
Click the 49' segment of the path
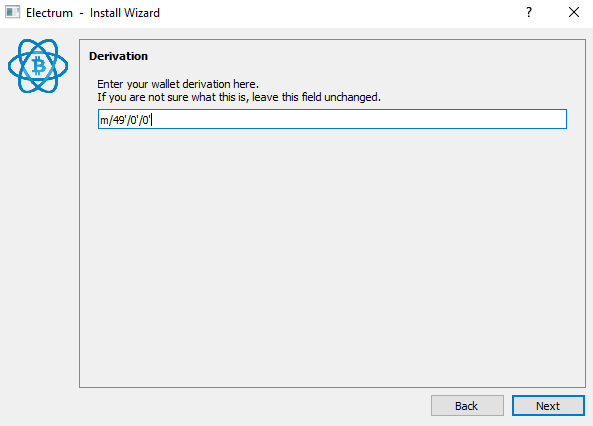(120, 120)
